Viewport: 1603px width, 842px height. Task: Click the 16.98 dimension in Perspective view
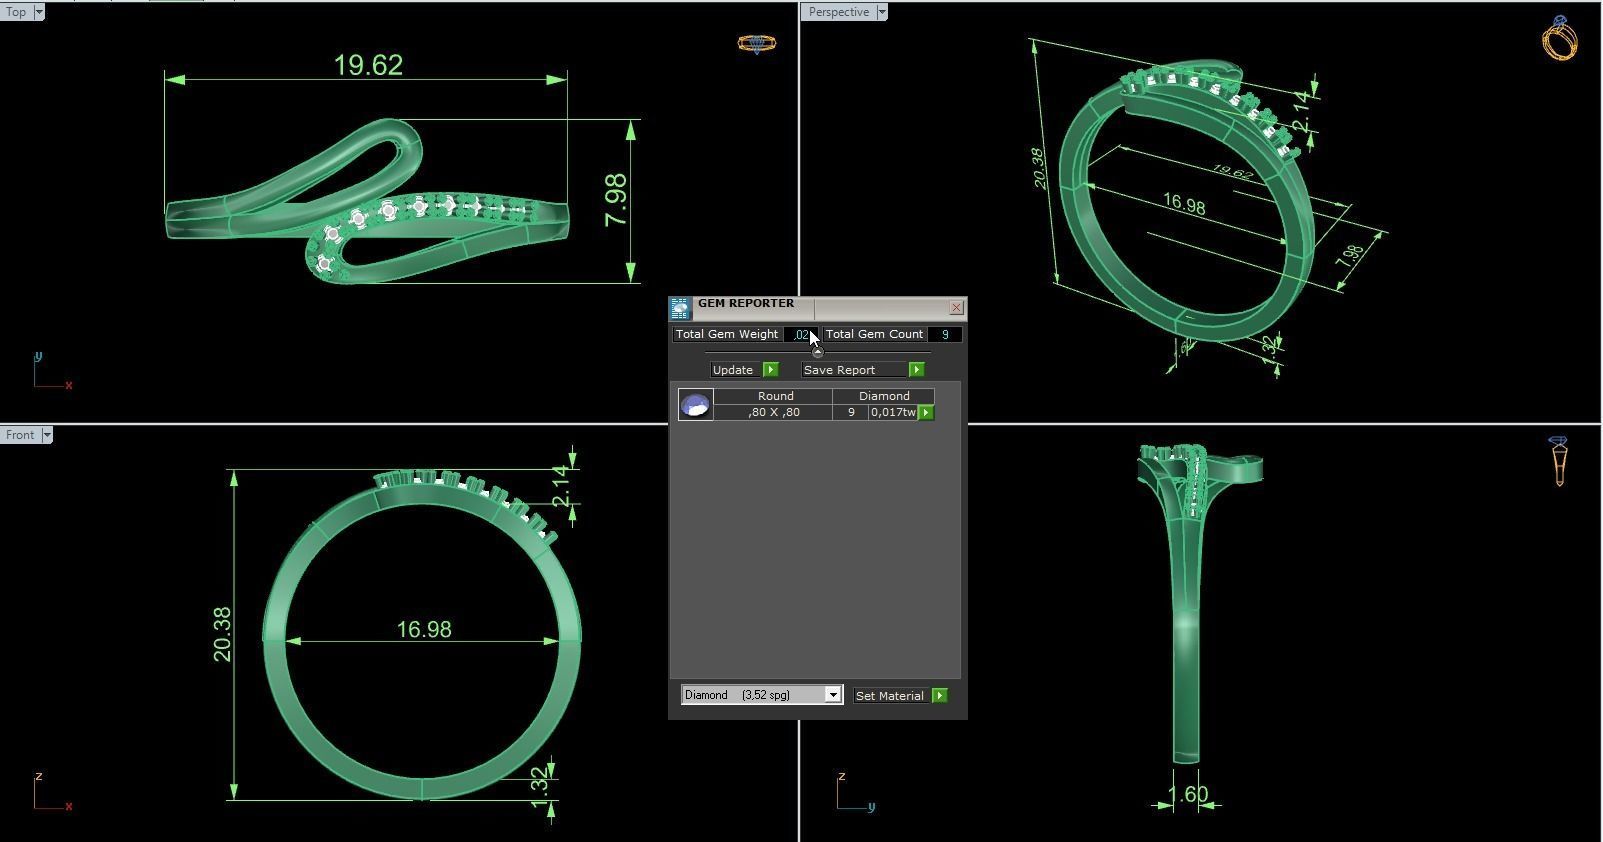(1184, 204)
